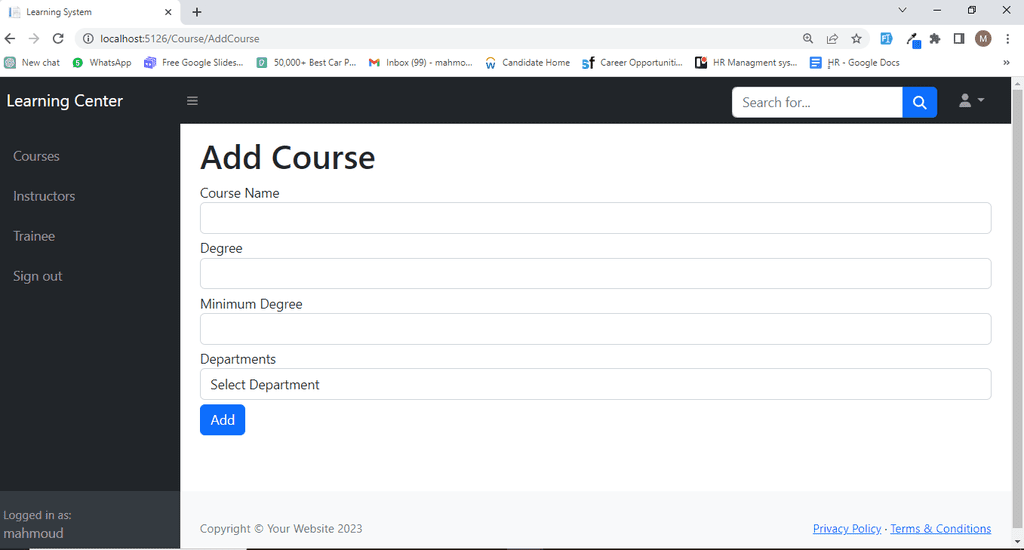Image resolution: width=1024 pixels, height=550 pixels.
Task: Go back with the browser back arrow
Action: (10, 39)
